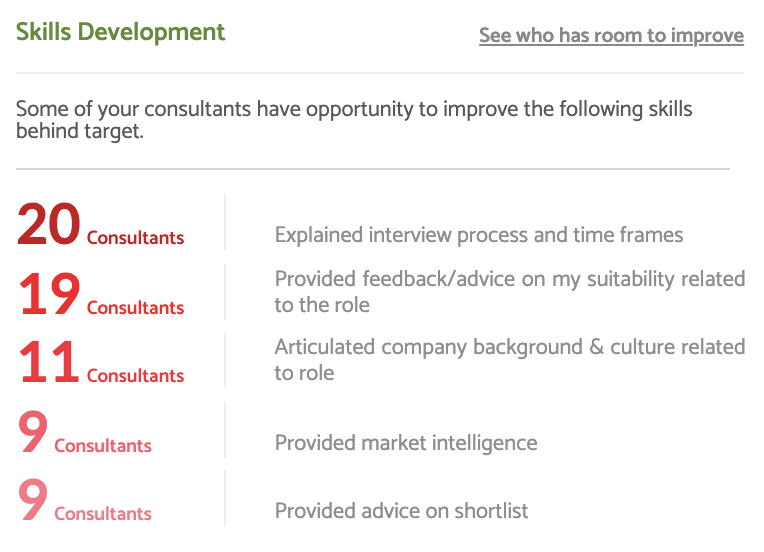764x552 pixels.
Task: Click the Skills Development heading
Action: pyautogui.click(x=120, y=32)
